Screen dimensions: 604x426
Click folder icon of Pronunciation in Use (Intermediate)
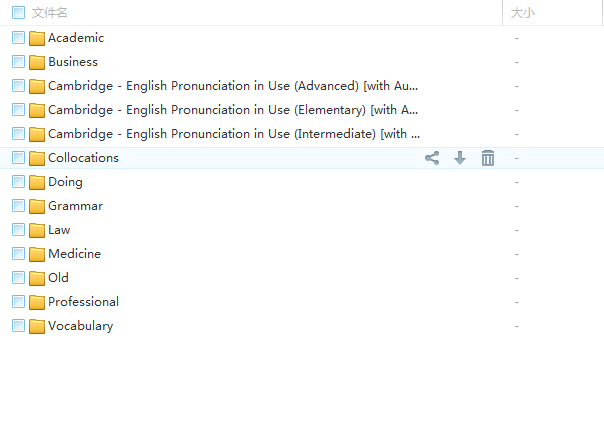(x=37, y=134)
